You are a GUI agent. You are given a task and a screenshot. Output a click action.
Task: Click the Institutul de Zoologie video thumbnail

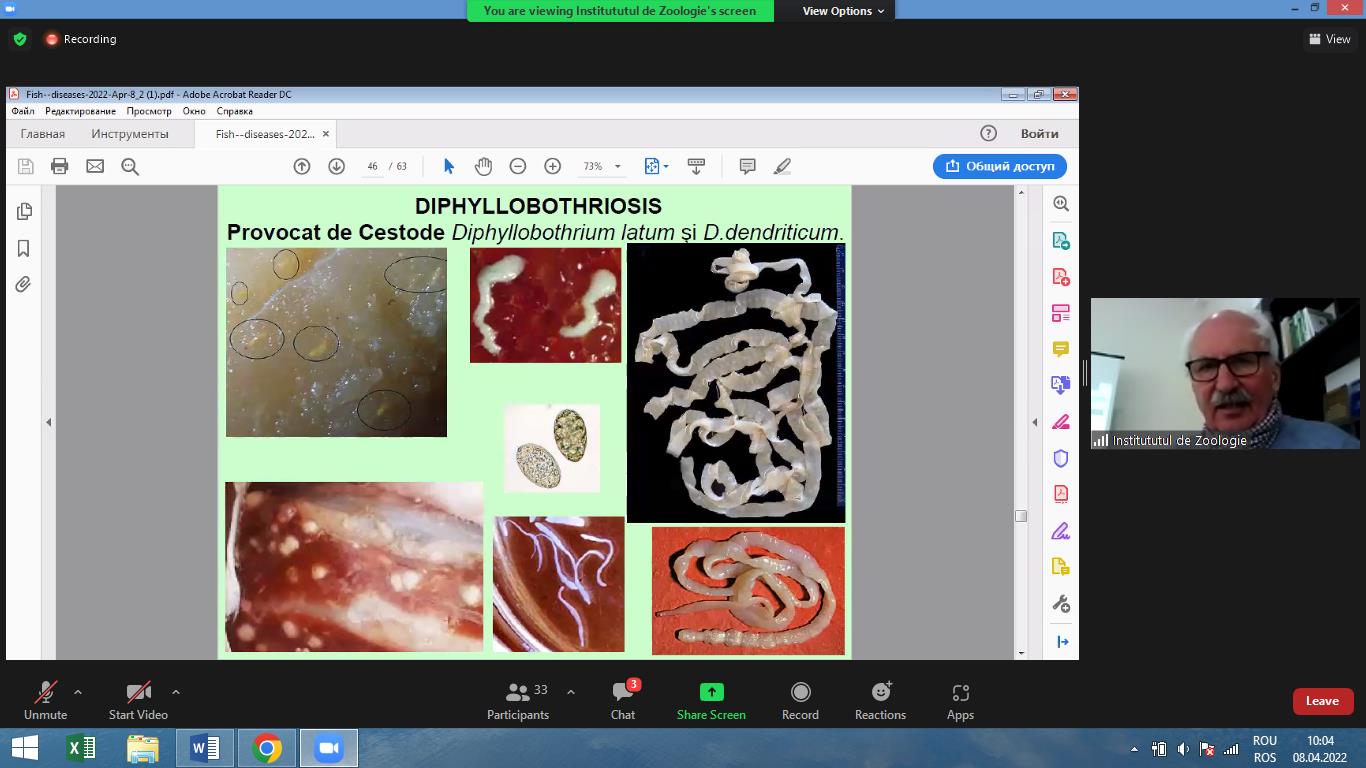pos(1225,373)
